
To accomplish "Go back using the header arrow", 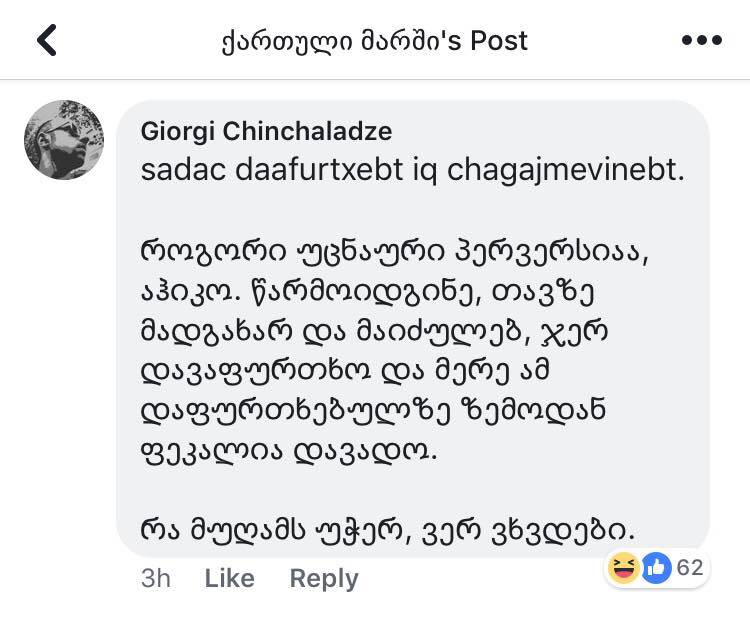I will [47, 40].
